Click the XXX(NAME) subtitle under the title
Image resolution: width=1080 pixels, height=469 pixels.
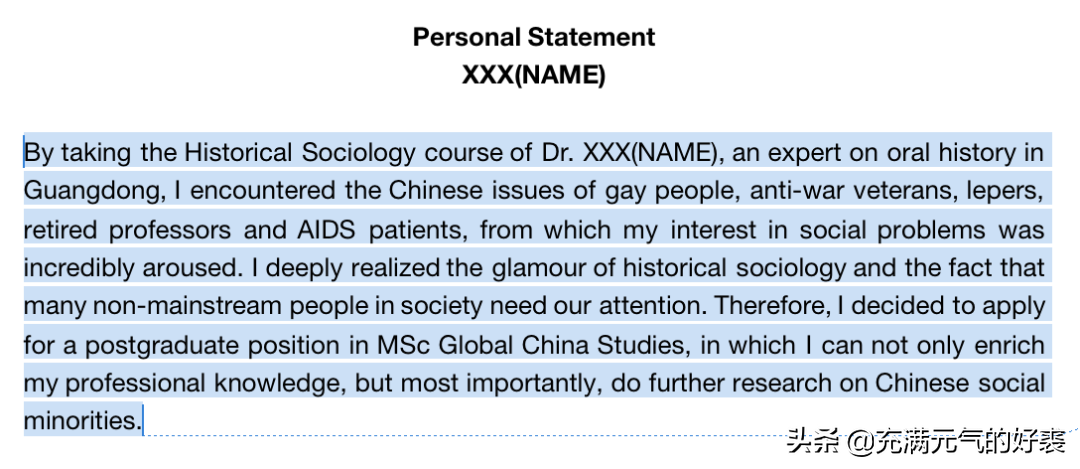pos(534,75)
